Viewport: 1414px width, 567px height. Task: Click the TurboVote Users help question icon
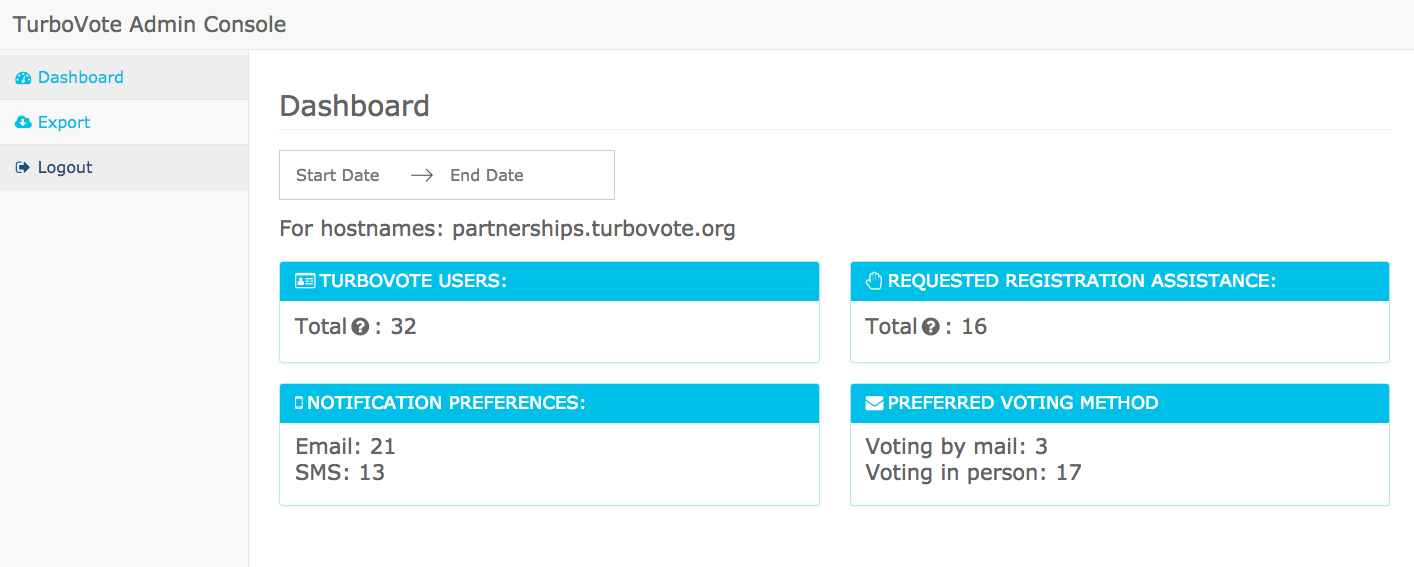tap(361, 327)
